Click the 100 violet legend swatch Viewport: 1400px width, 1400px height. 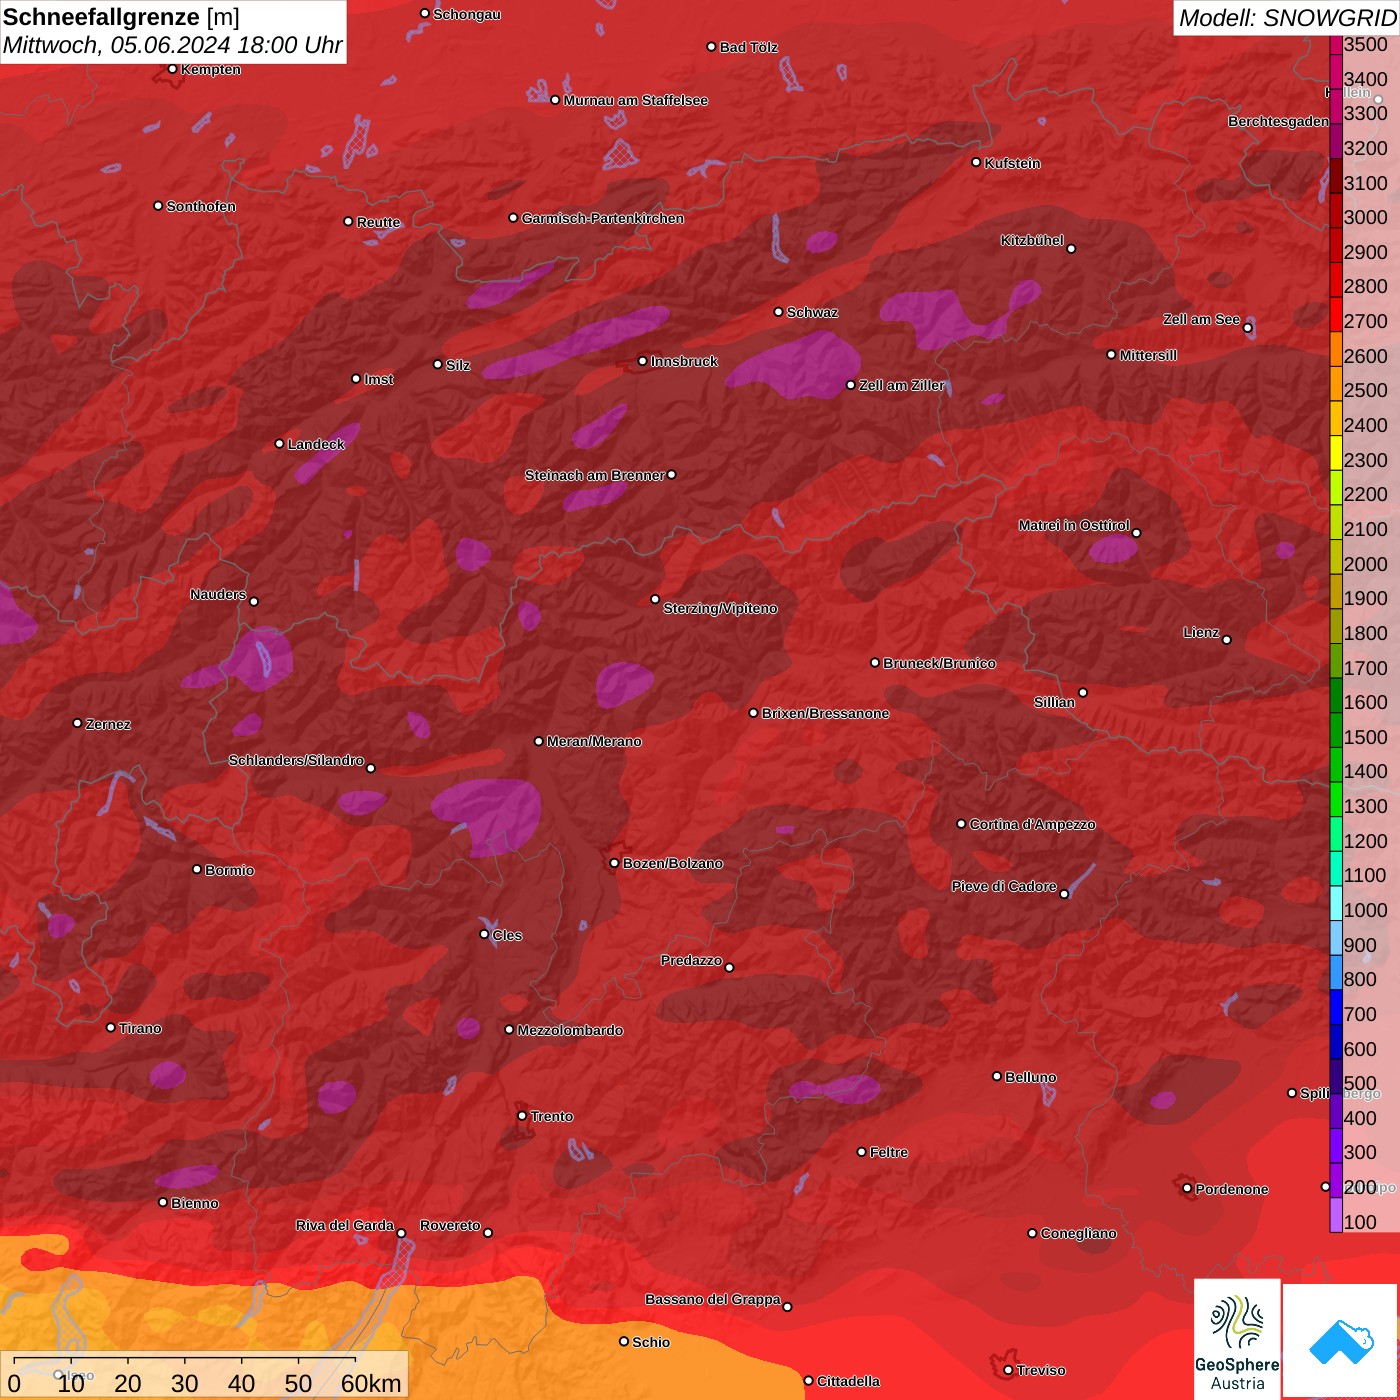pos(1335,1215)
